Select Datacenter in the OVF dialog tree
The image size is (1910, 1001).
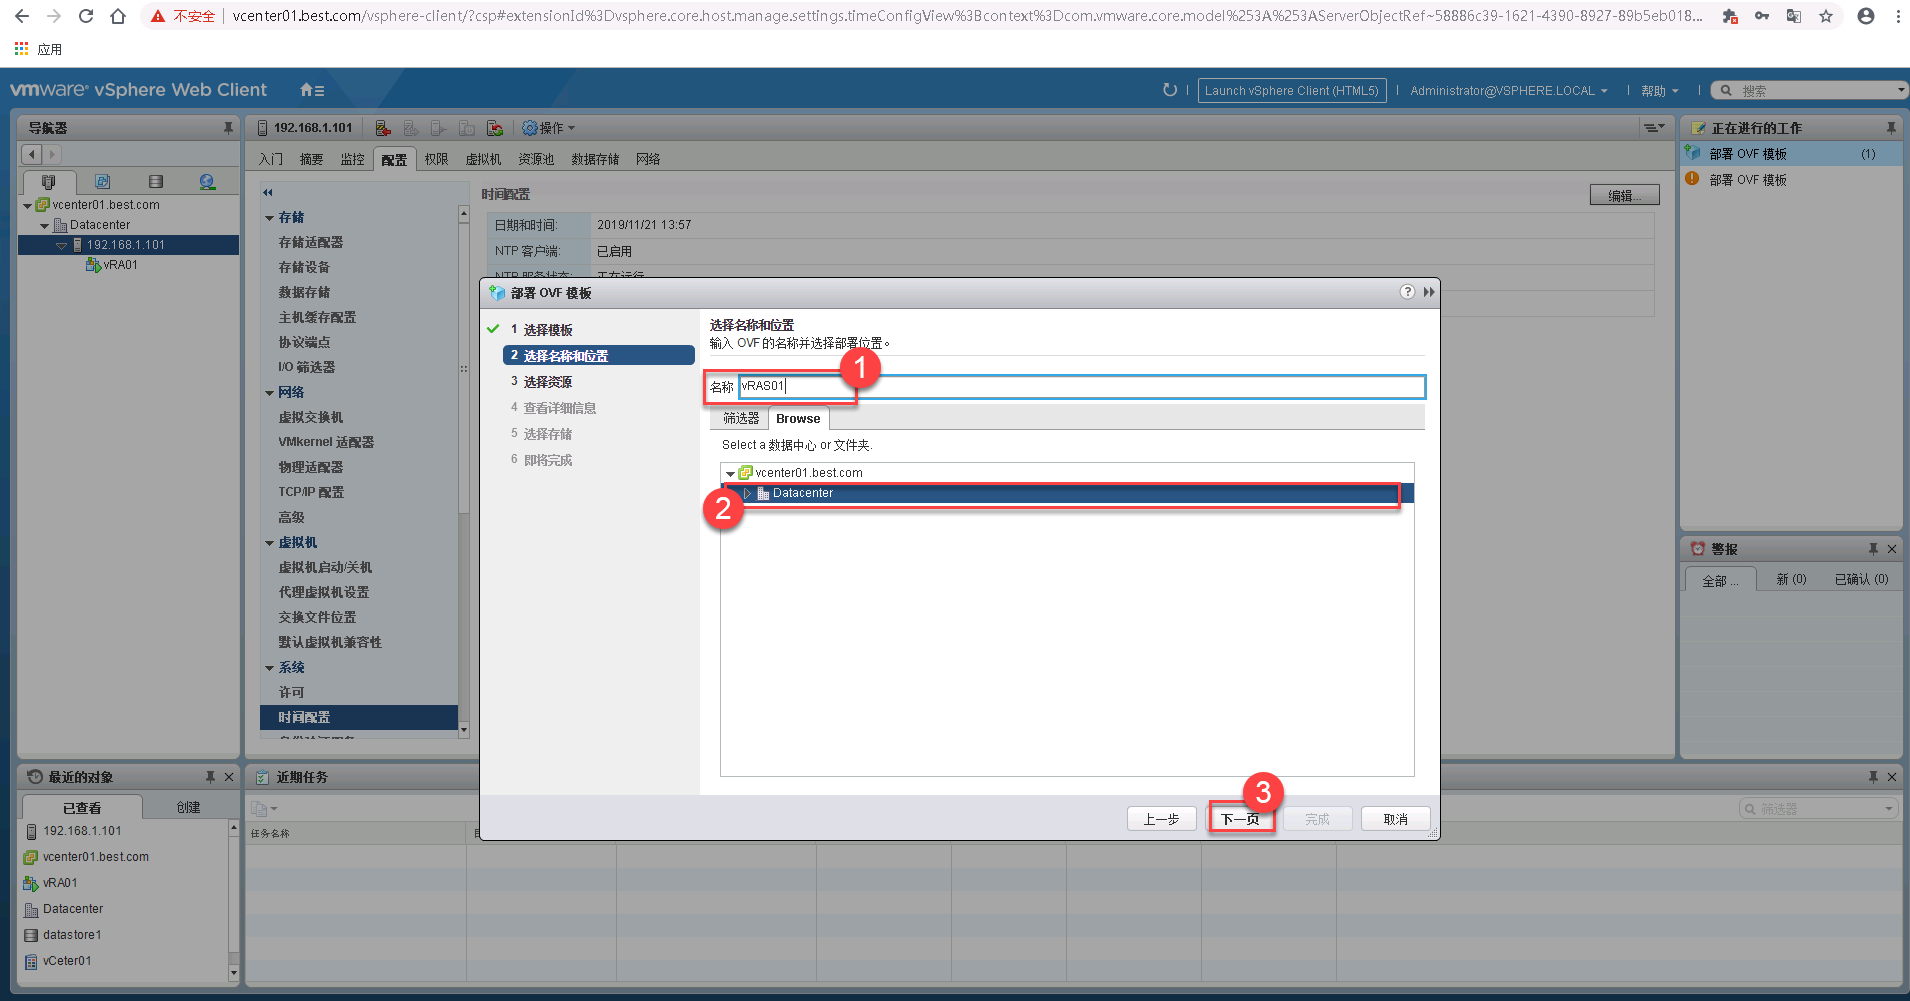click(x=1067, y=493)
